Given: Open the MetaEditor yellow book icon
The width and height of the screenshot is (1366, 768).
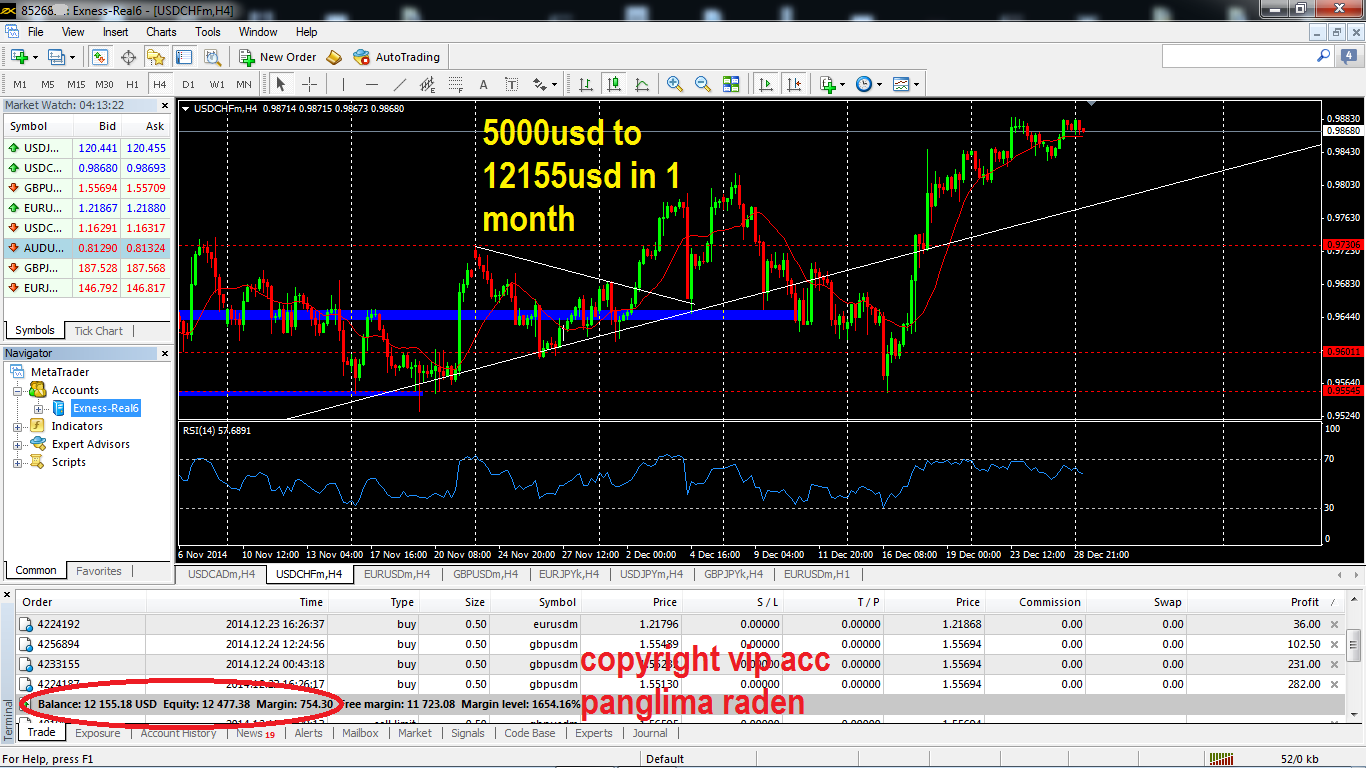Looking at the screenshot, I should 334,57.
